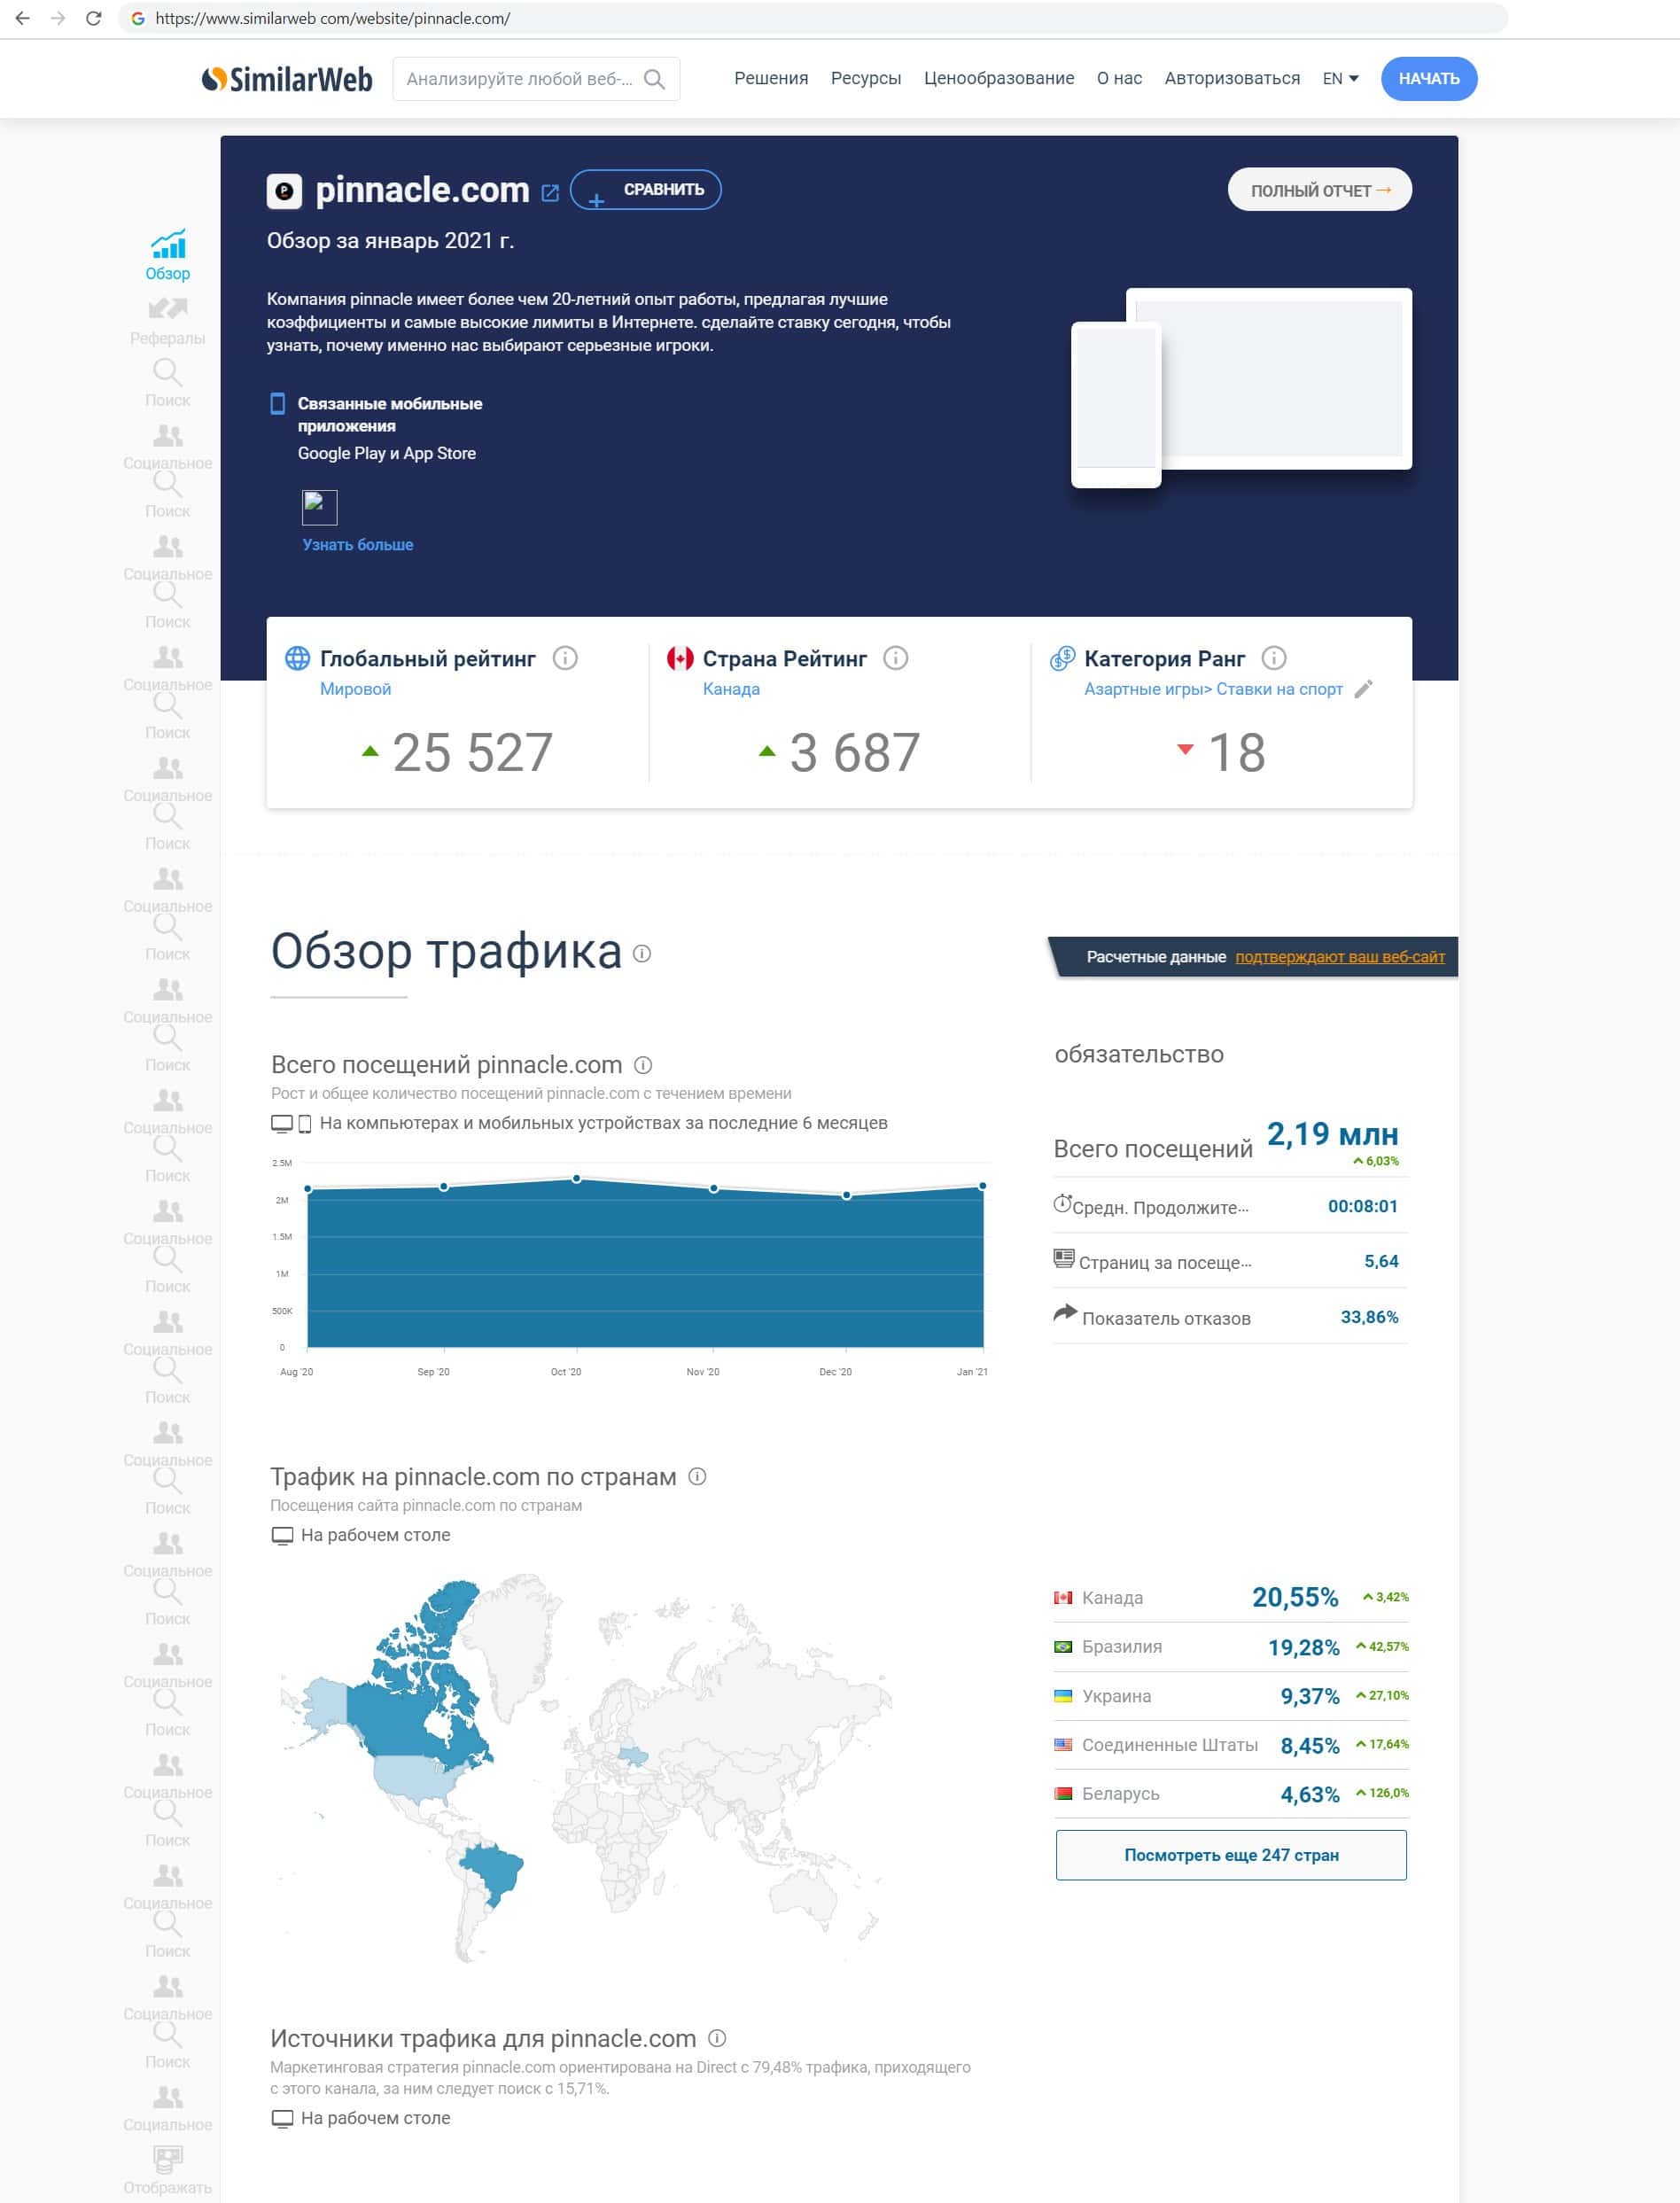This screenshot has height=2203, width=1680.
Task: Select the Бразилия row in the country list
Action: pyautogui.click(x=1231, y=1647)
